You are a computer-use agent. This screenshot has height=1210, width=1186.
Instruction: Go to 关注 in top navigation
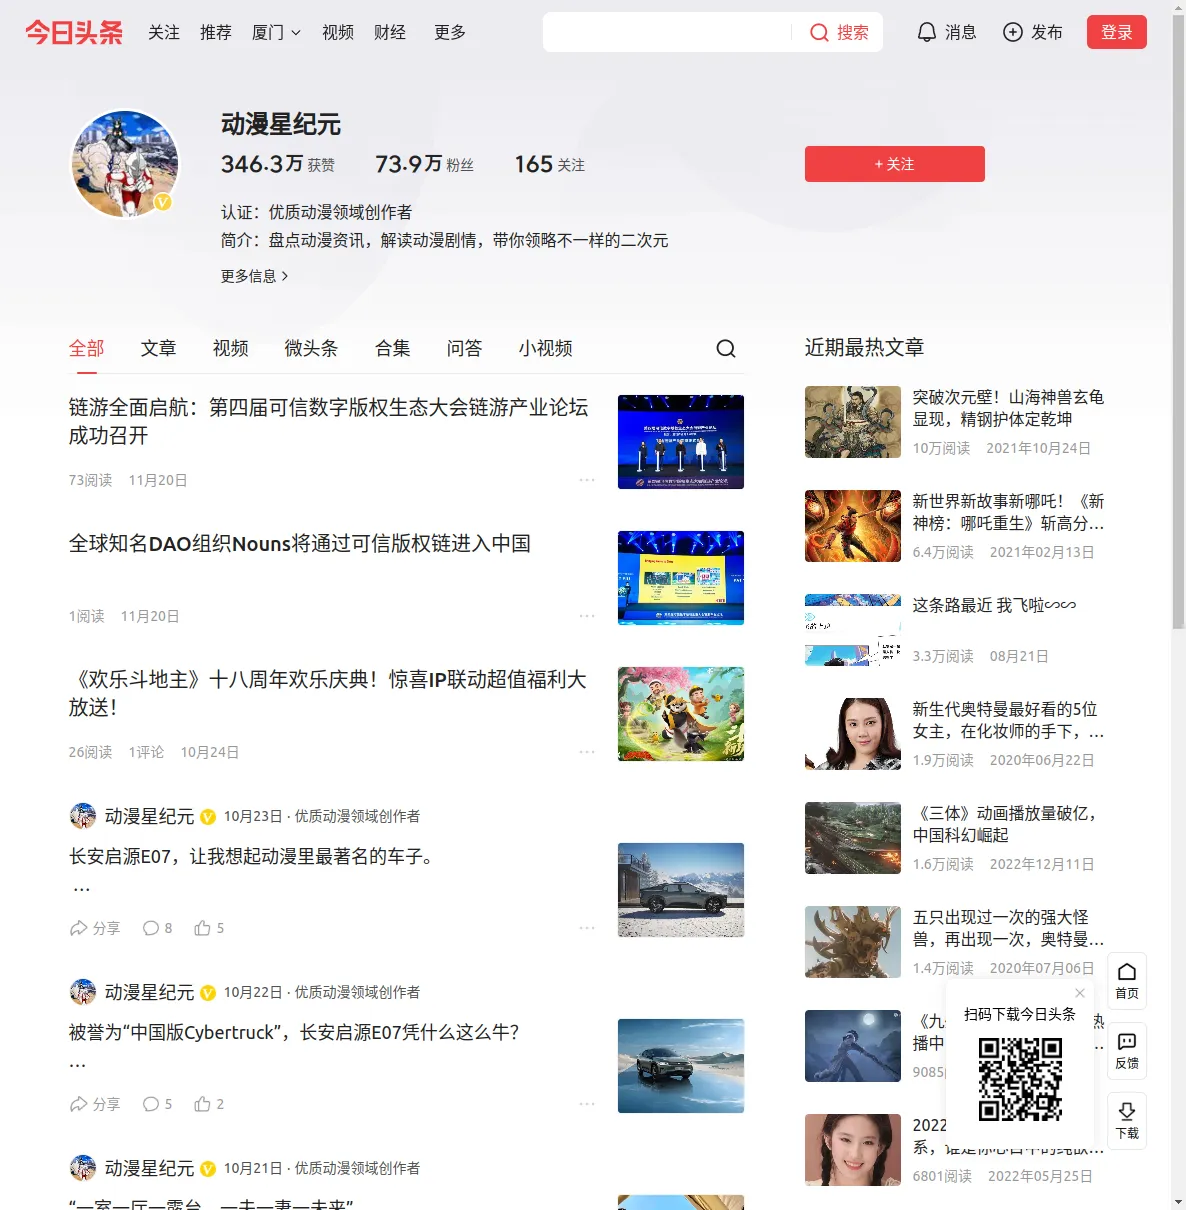(164, 33)
